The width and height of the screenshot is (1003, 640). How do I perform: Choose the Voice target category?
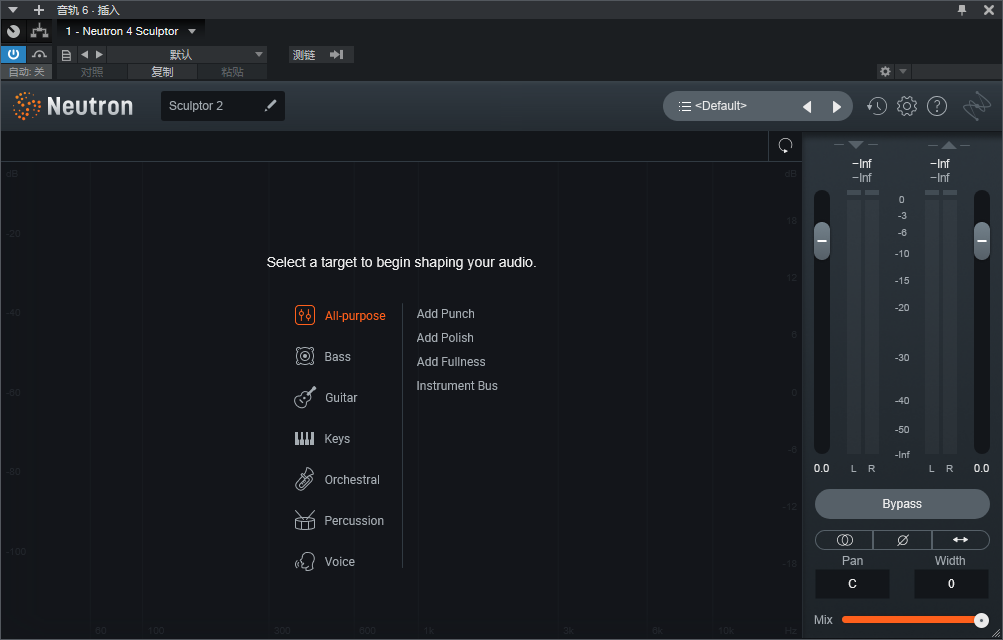click(x=339, y=562)
